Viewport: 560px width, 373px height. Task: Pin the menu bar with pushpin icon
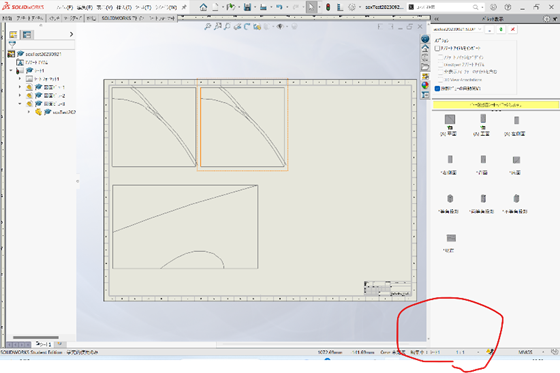click(184, 7)
